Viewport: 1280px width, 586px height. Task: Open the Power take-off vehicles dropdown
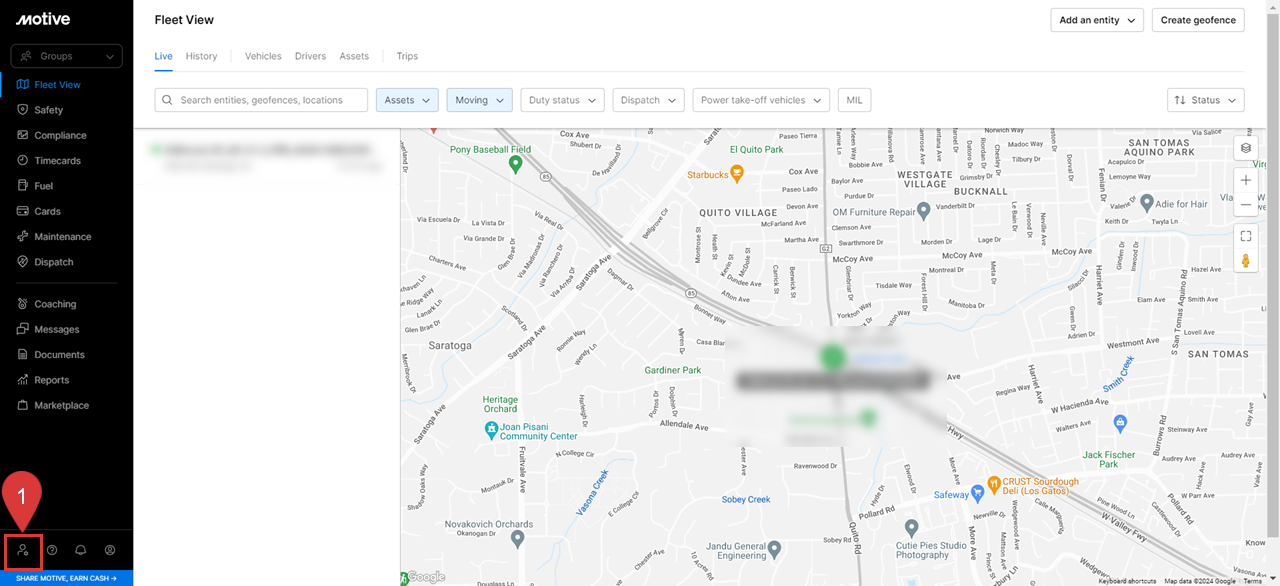[760, 99]
